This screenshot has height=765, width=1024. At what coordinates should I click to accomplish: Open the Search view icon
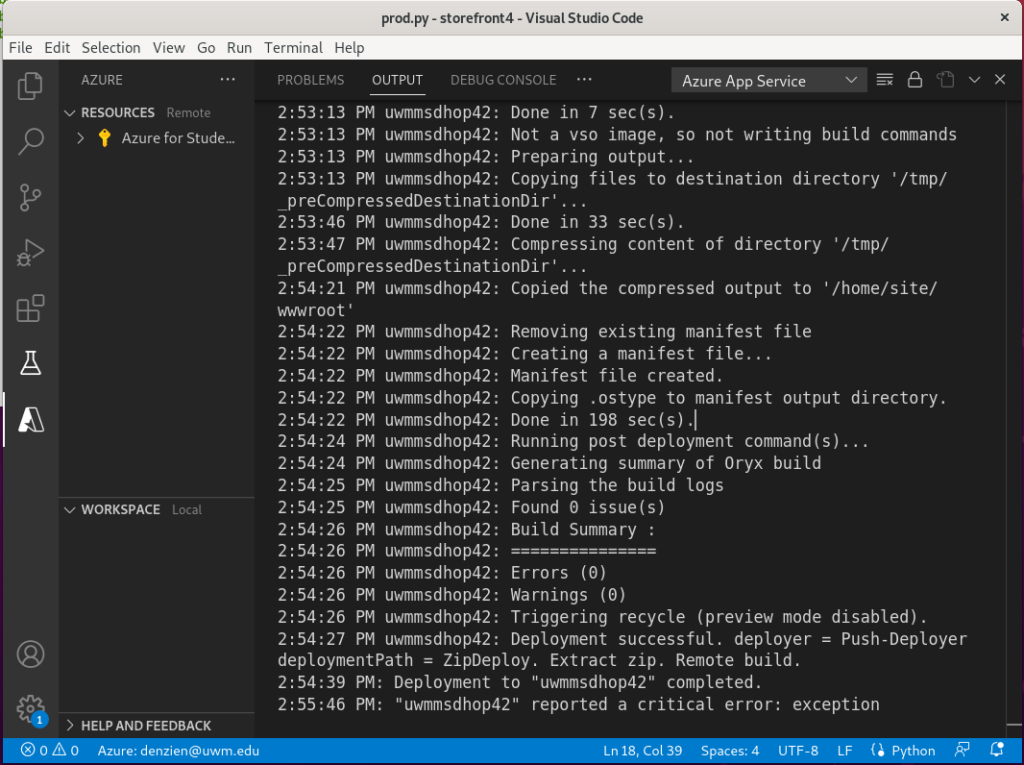pyautogui.click(x=30, y=140)
